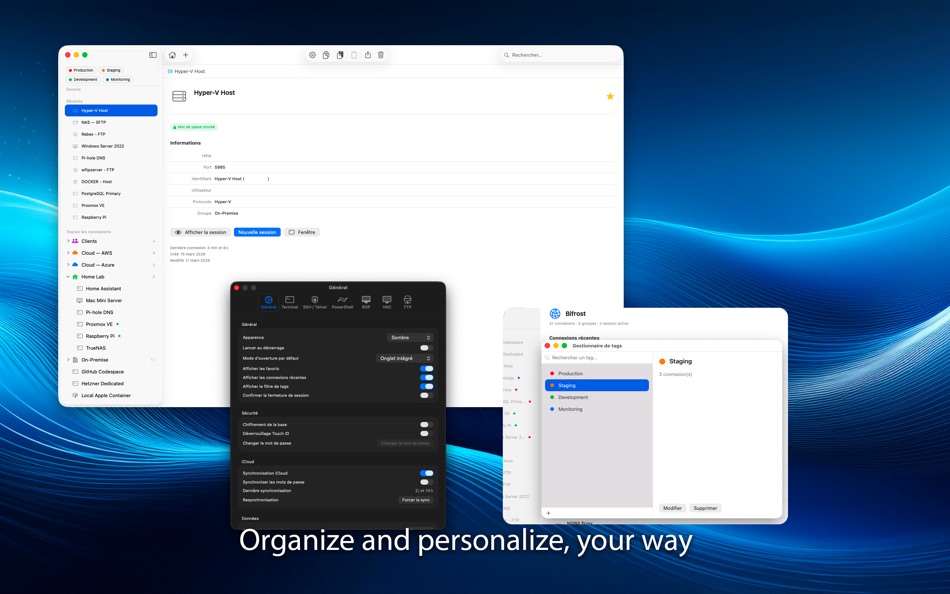Delete connection with trash icon
The width and height of the screenshot is (950, 594).
[x=381, y=55]
